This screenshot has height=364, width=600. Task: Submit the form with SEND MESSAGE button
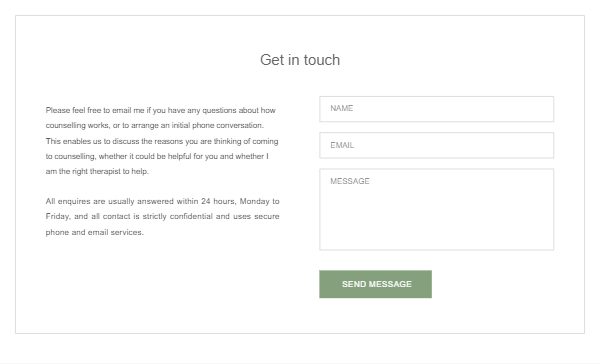375,284
